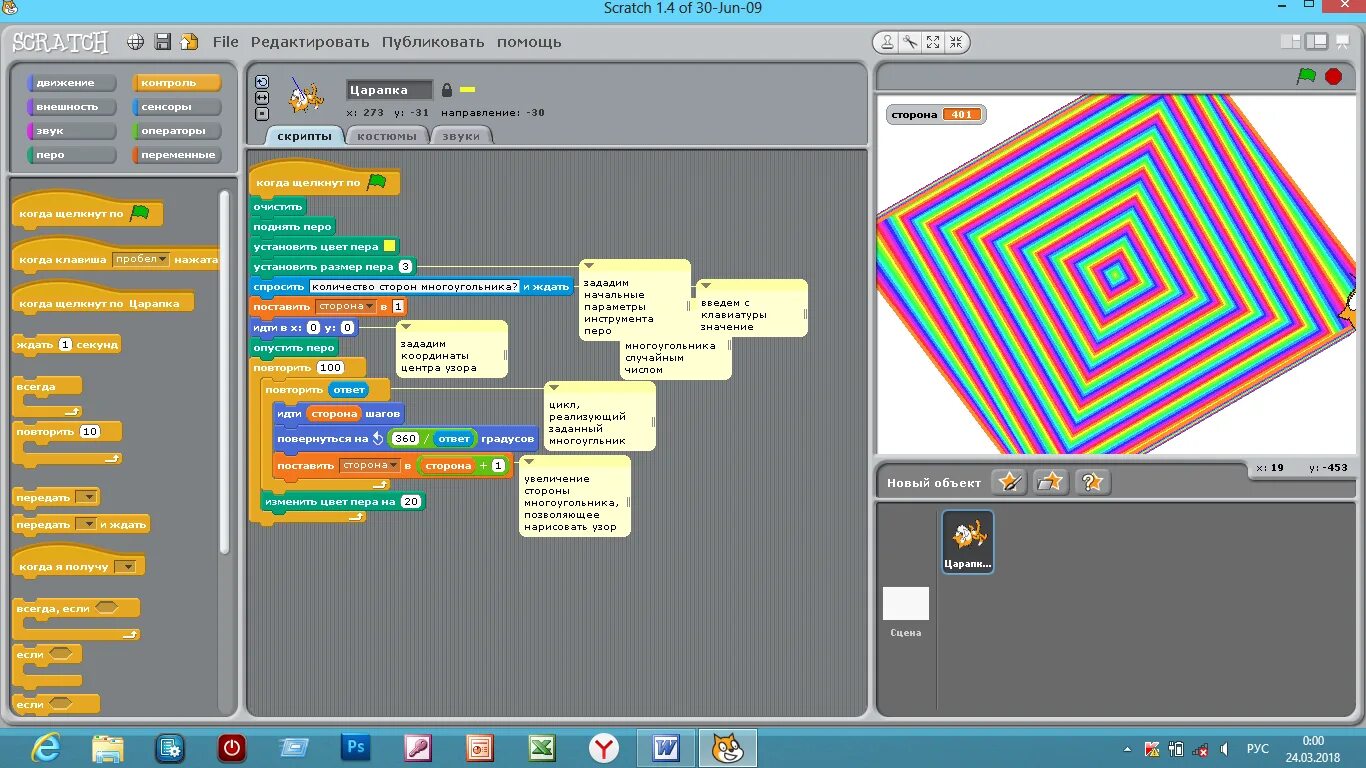1366x768 pixels.
Task: Start scripts with stage green flag
Action: click(x=1306, y=76)
